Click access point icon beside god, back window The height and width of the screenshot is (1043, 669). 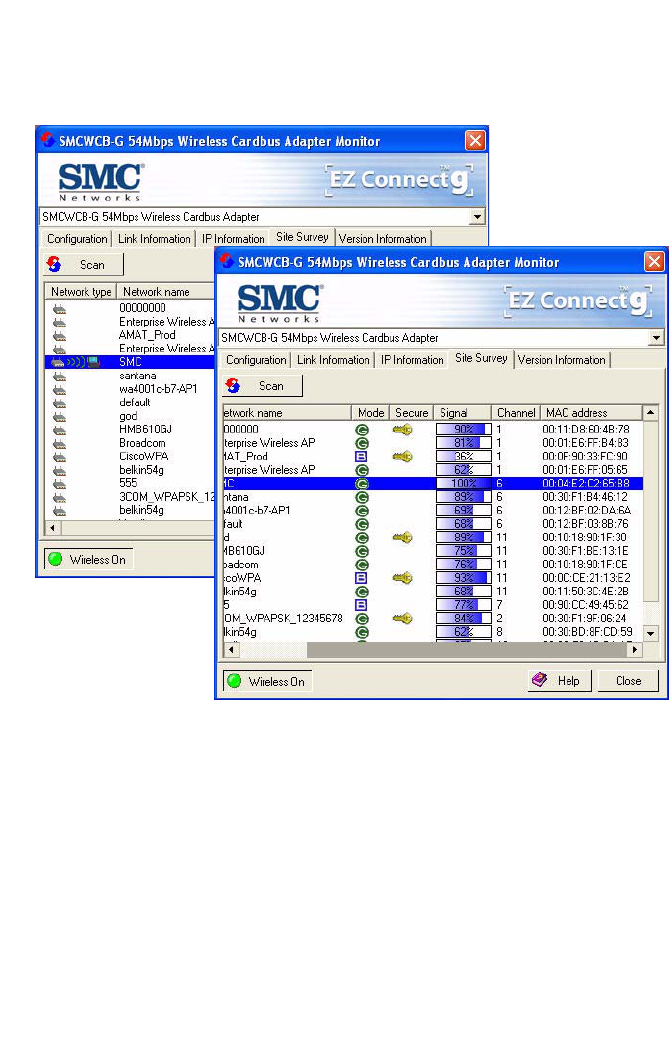[x=60, y=416]
